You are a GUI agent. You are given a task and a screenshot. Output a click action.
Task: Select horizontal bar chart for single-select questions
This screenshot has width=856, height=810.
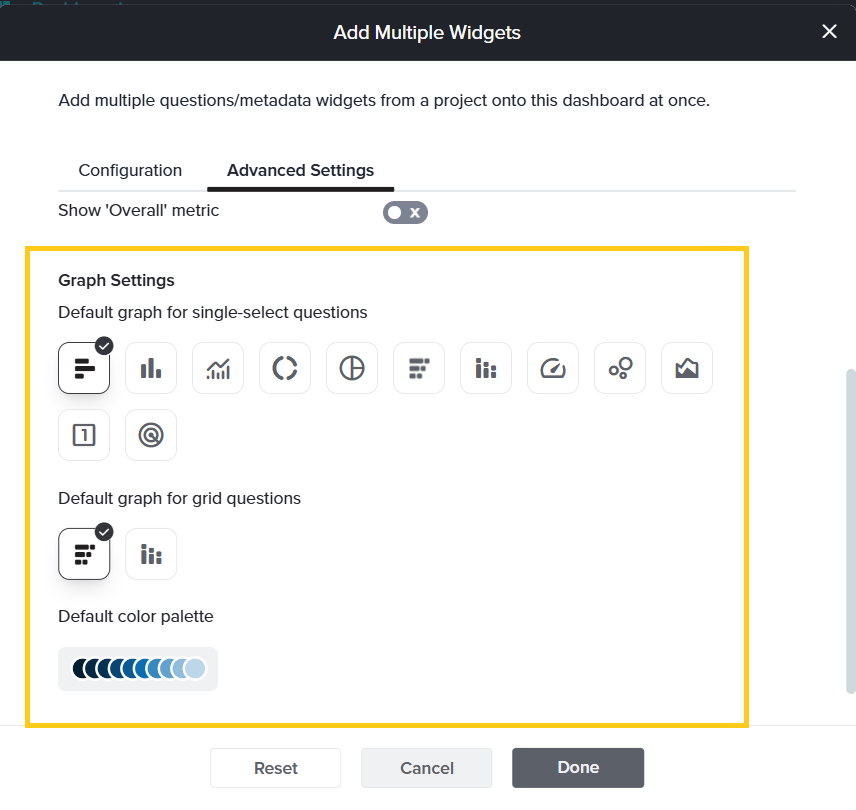[84, 368]
